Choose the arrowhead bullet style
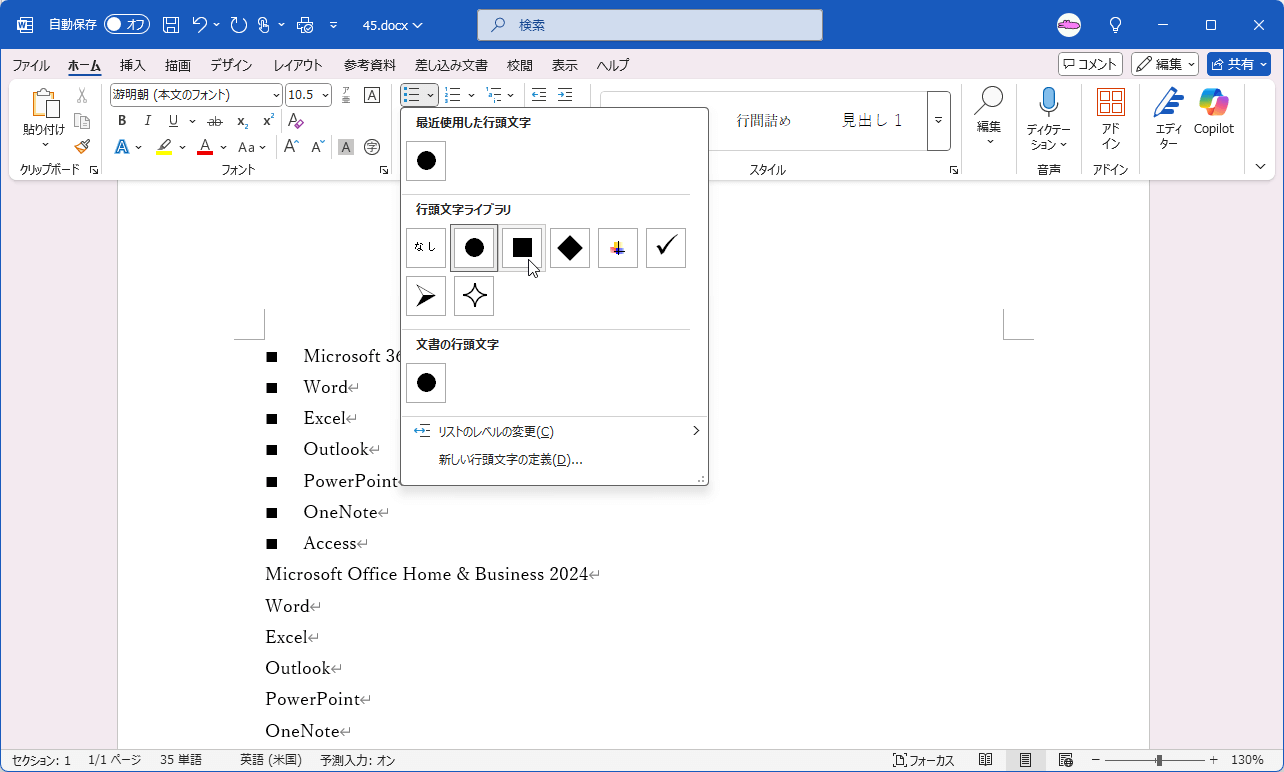The height and width of the screenshot is (772, 1284). [426, 296]
